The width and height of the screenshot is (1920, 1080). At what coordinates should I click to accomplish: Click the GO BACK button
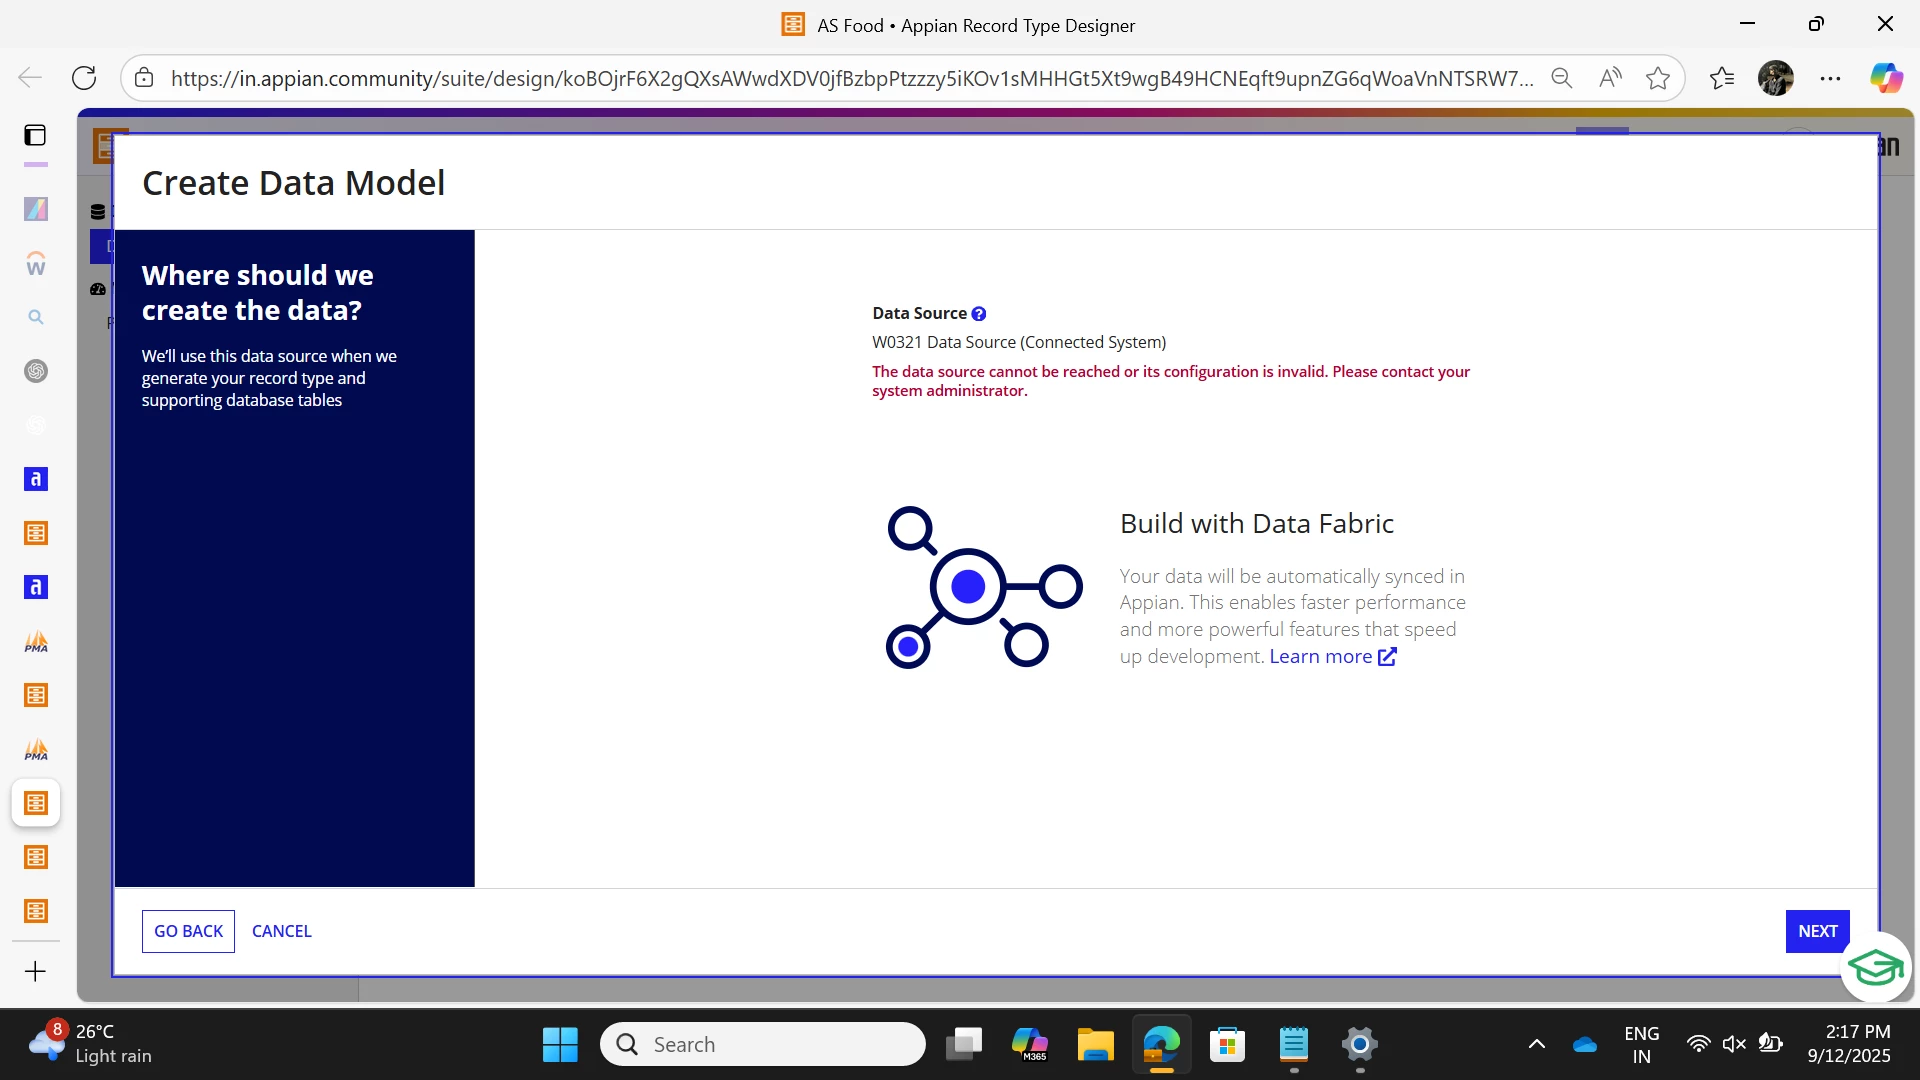pos(188,931)
